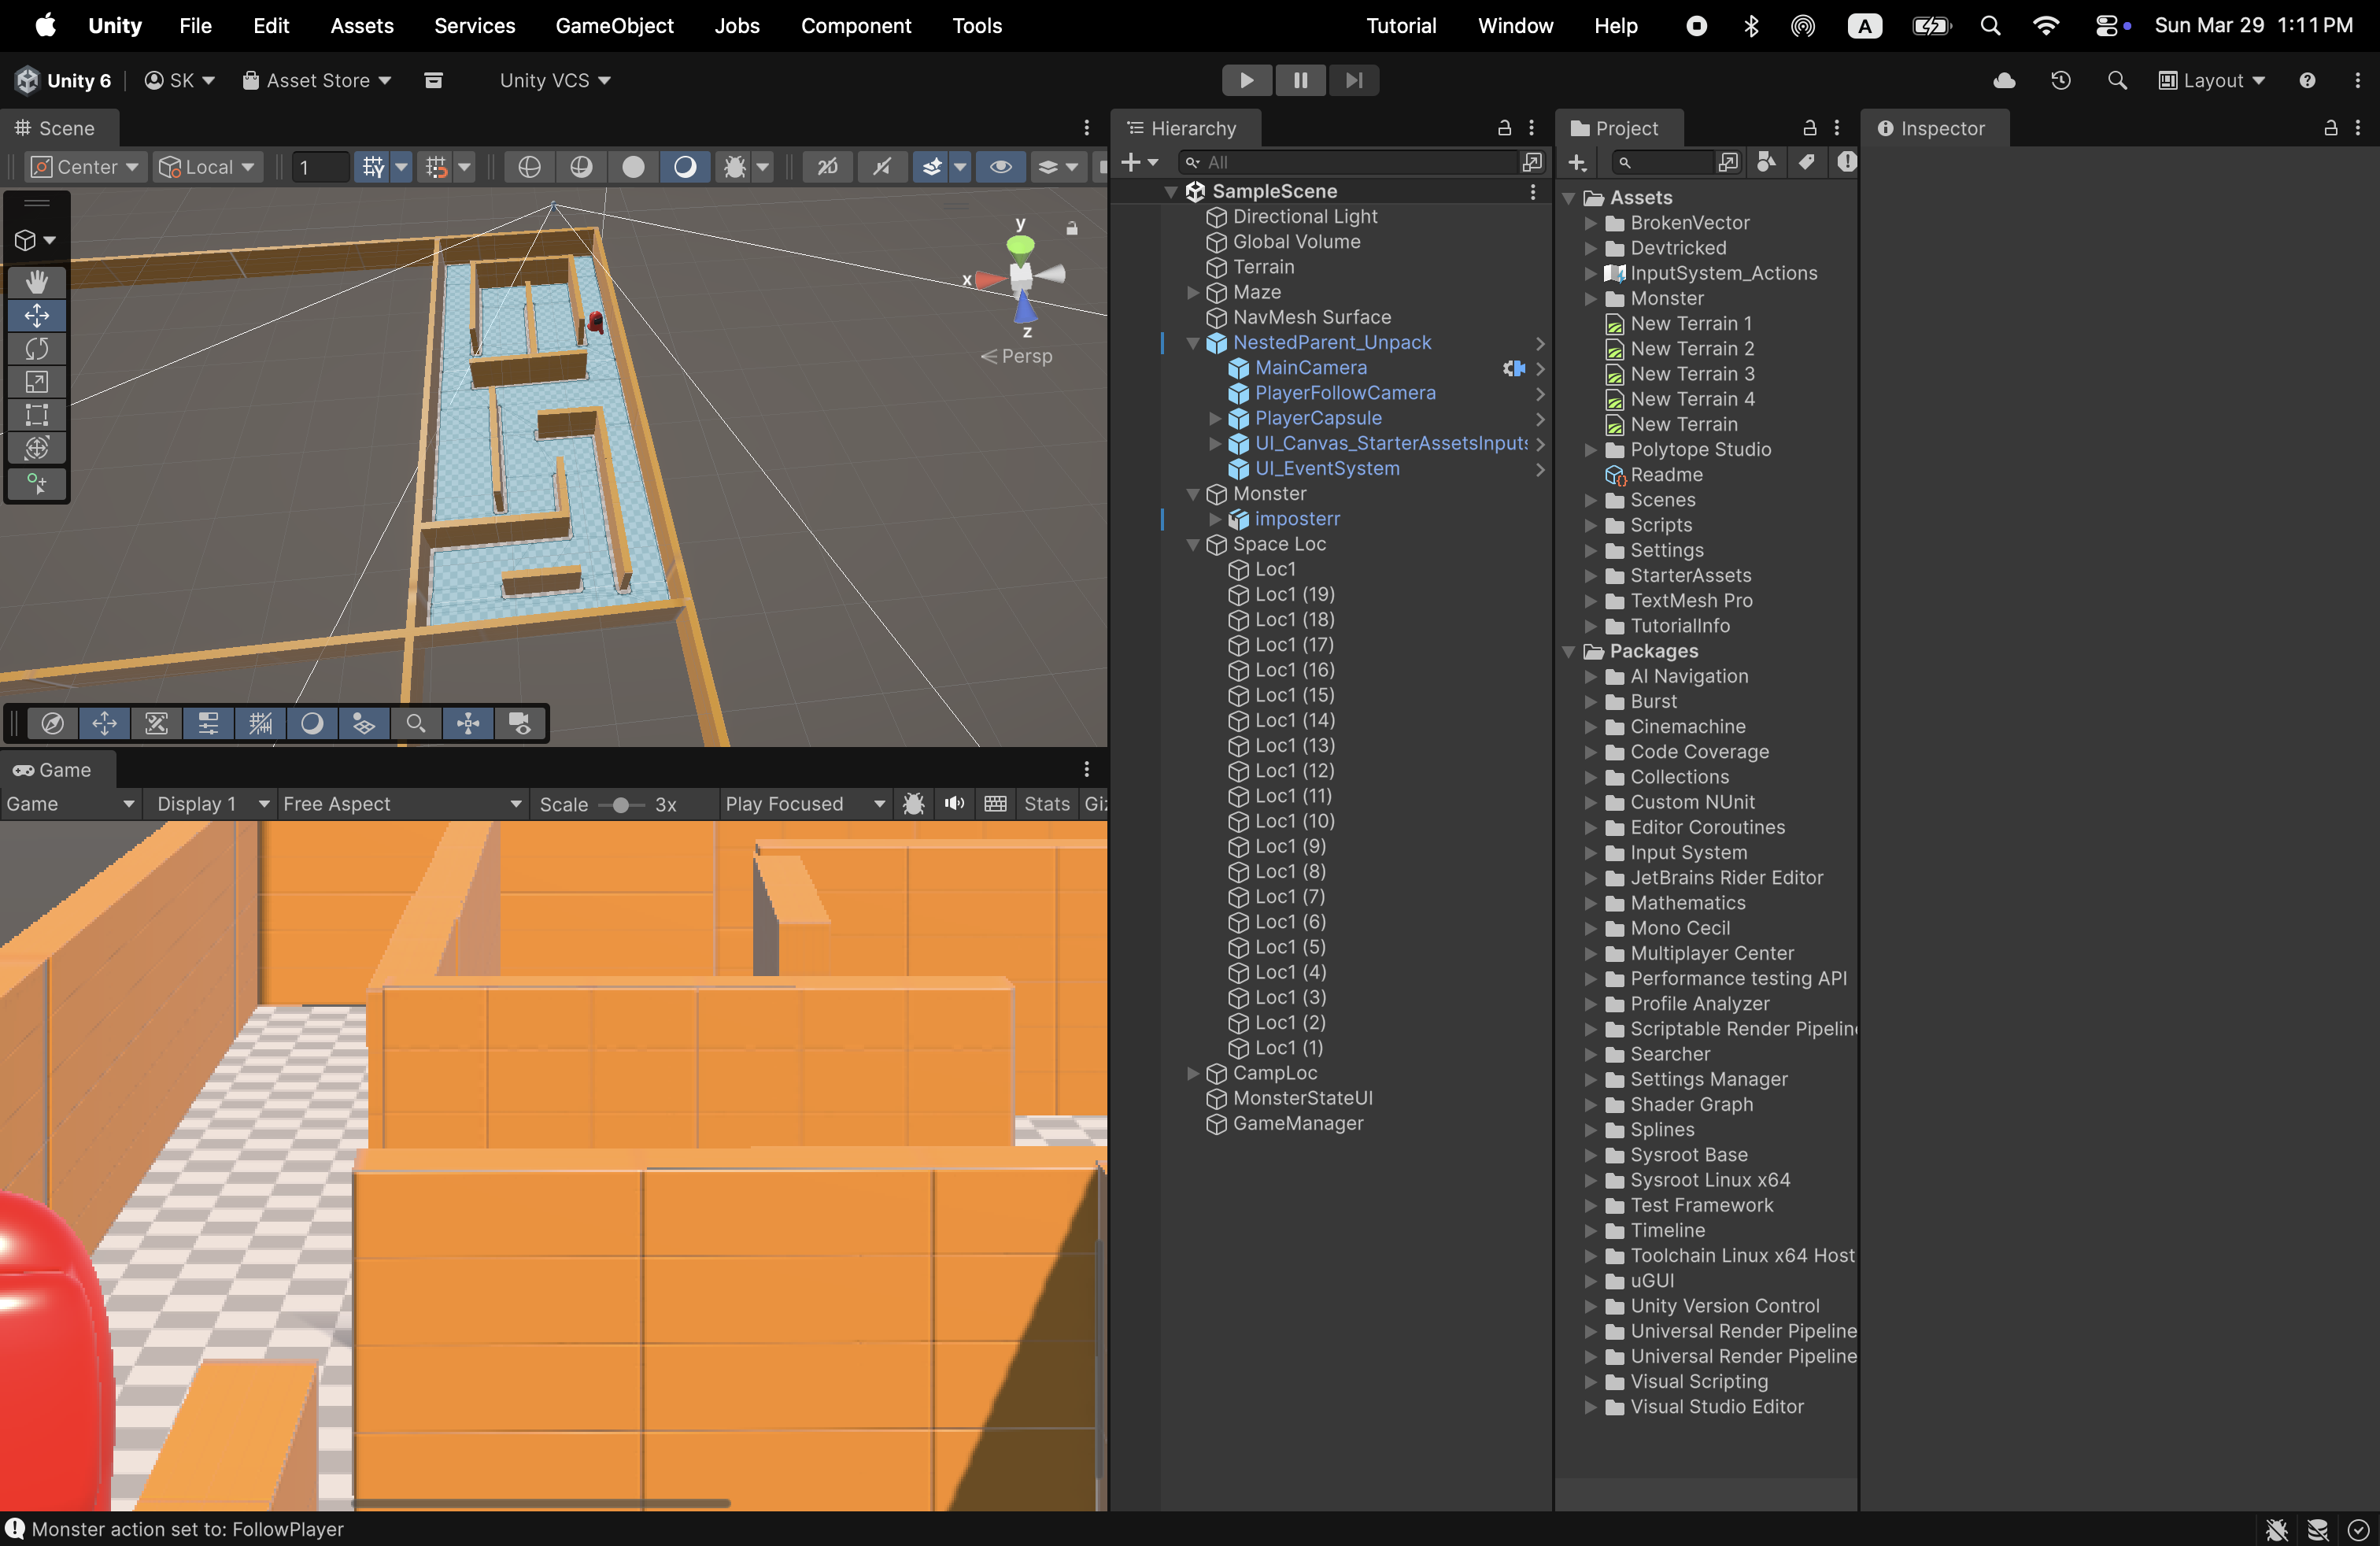This screenshot has width=2380, height=1546.
Task: Expand the Maze object in Hierarchy
Action: click(1192, 292)
